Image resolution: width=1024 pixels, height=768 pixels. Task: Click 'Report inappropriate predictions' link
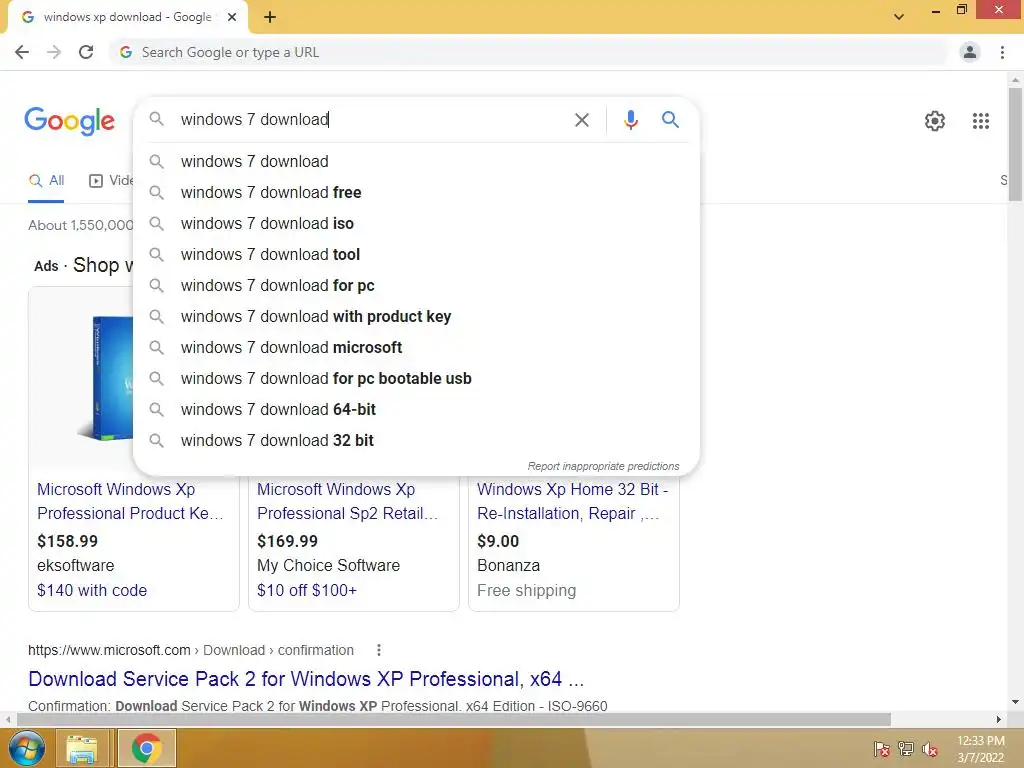point(603,466)
